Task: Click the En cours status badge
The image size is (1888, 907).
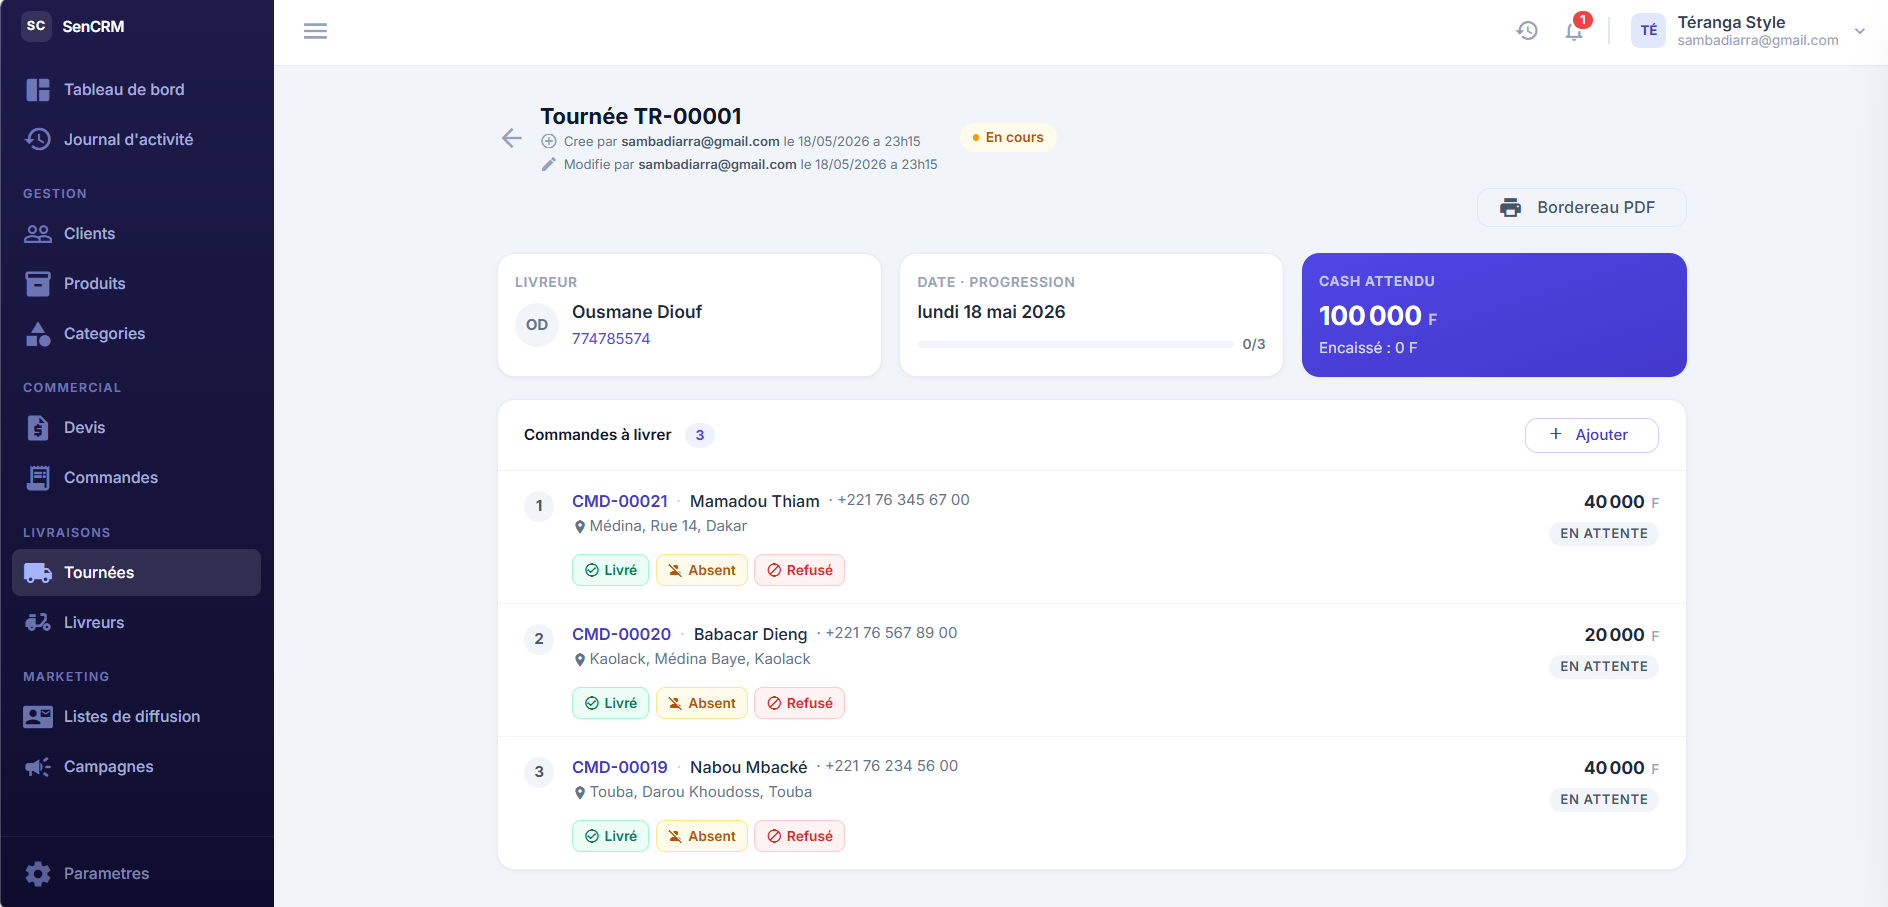Action: pyautogui.click(x=1008, y=137)
